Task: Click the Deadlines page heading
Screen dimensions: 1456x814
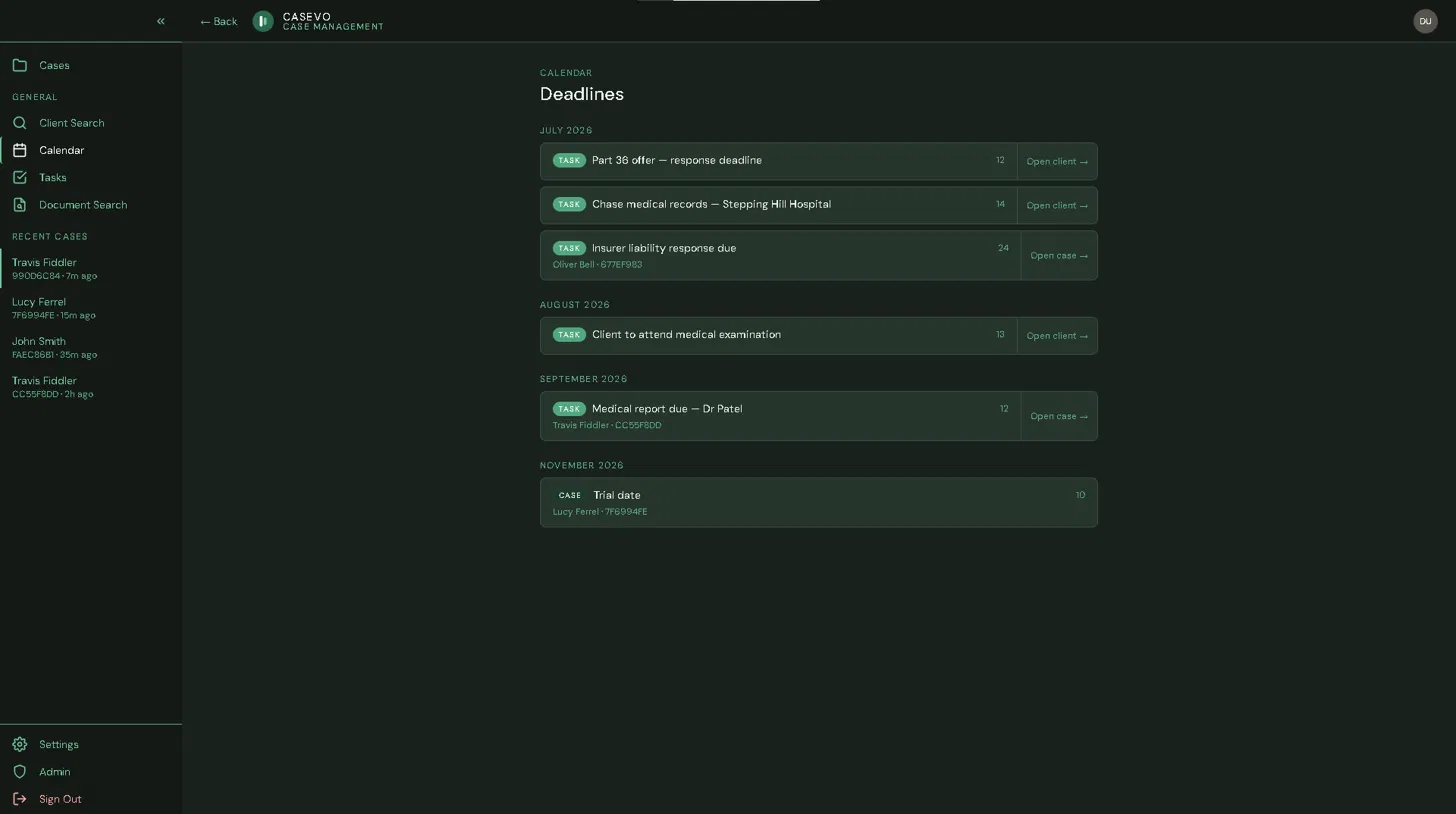Action: coord(582,94)
